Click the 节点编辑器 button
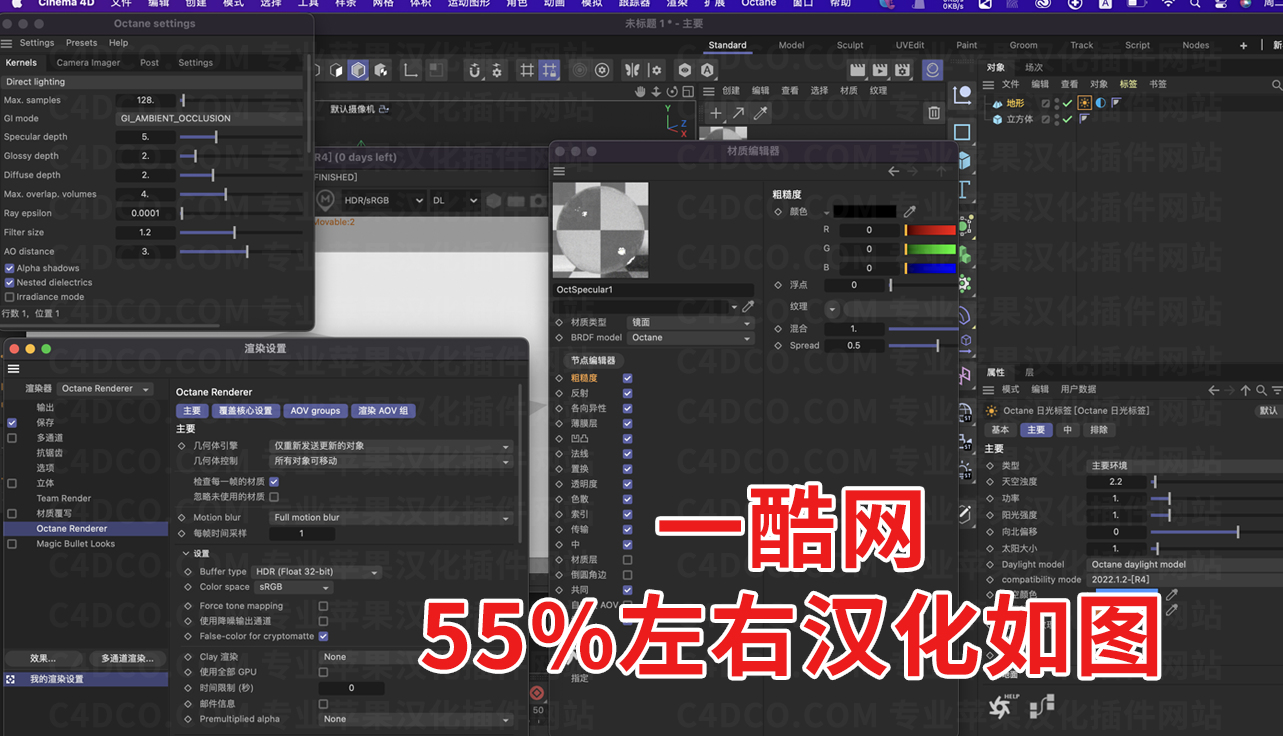The height and width of the screenshot is (736, 1283). point(593,360)
